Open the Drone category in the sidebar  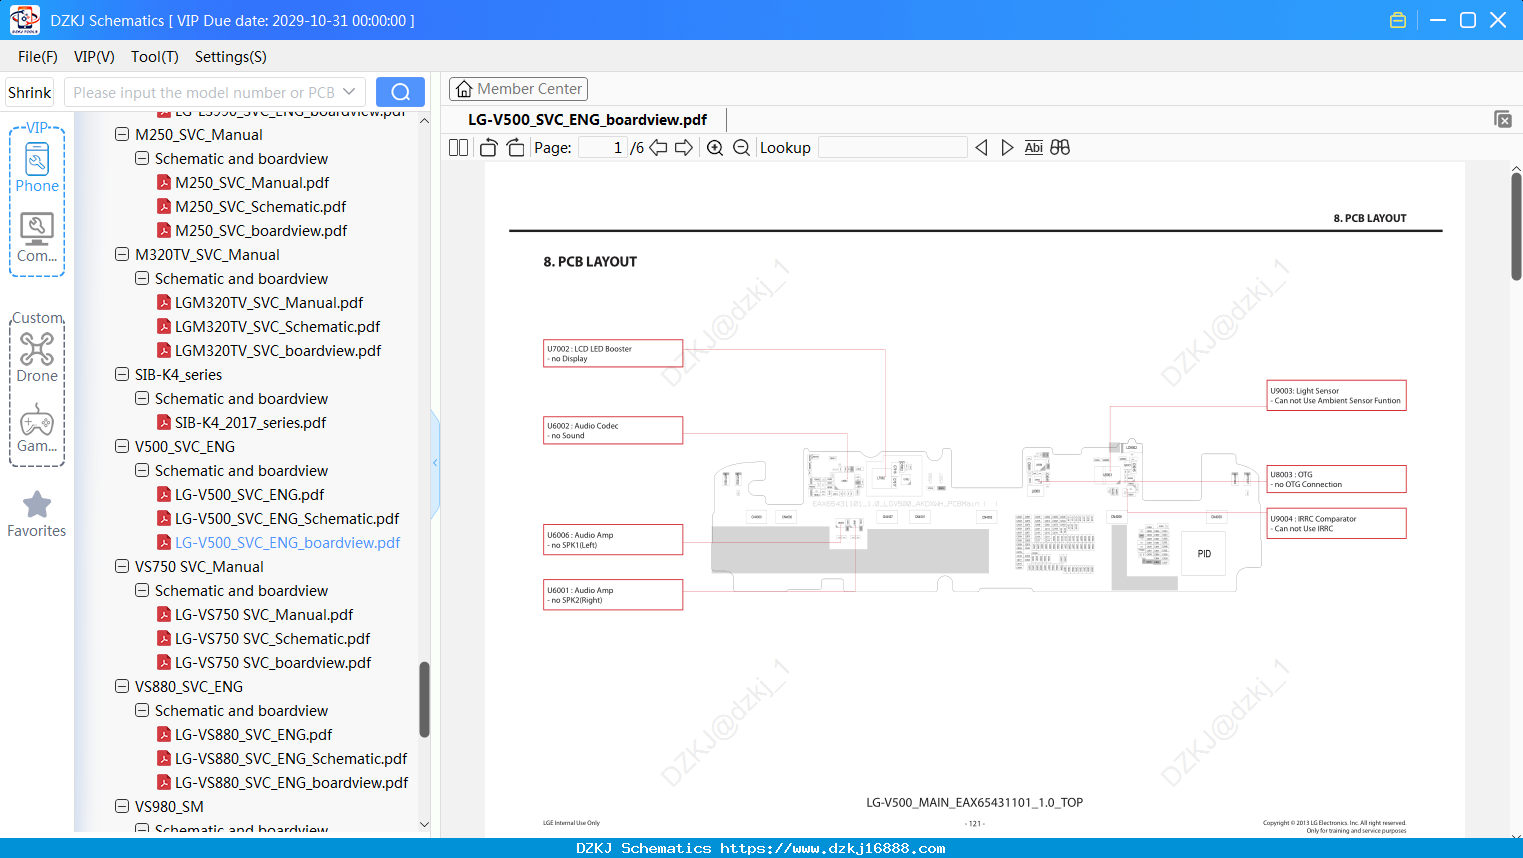(x=37, y=357)
